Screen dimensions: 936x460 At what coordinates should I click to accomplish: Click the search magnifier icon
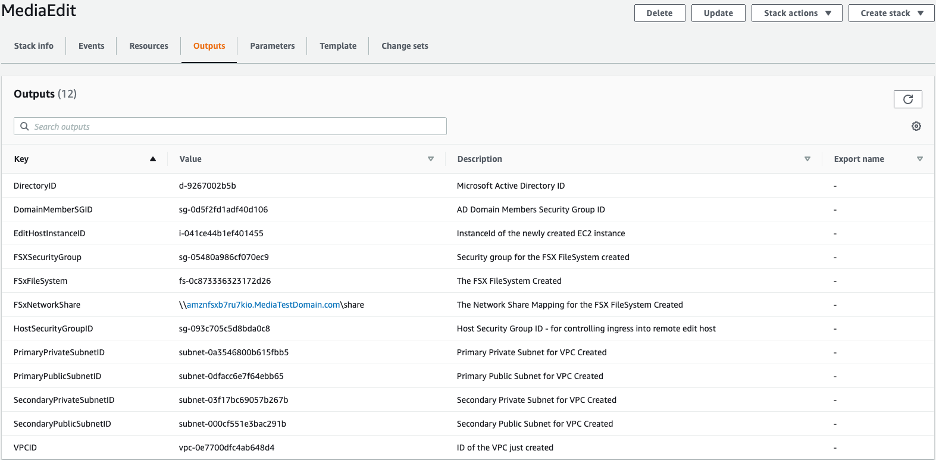pos(24,127)
